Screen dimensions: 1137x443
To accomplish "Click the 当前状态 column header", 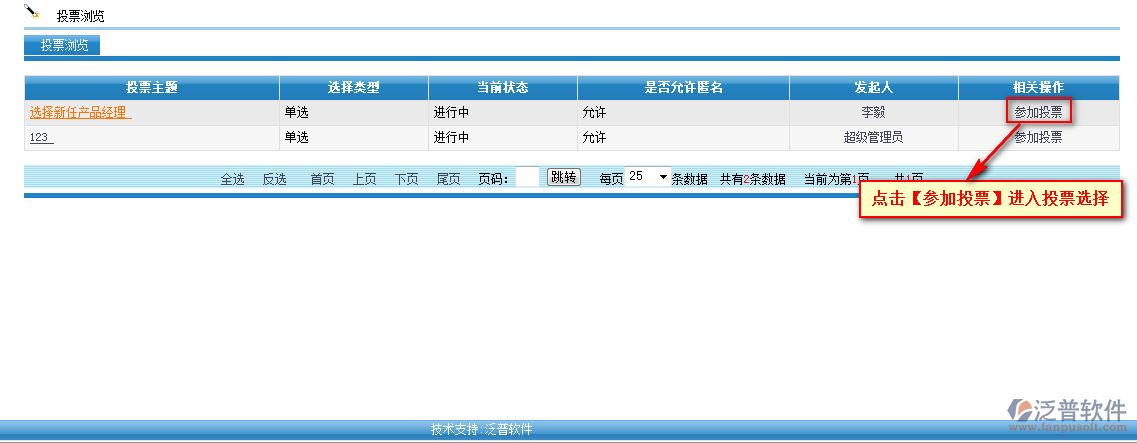I will 503,88.
